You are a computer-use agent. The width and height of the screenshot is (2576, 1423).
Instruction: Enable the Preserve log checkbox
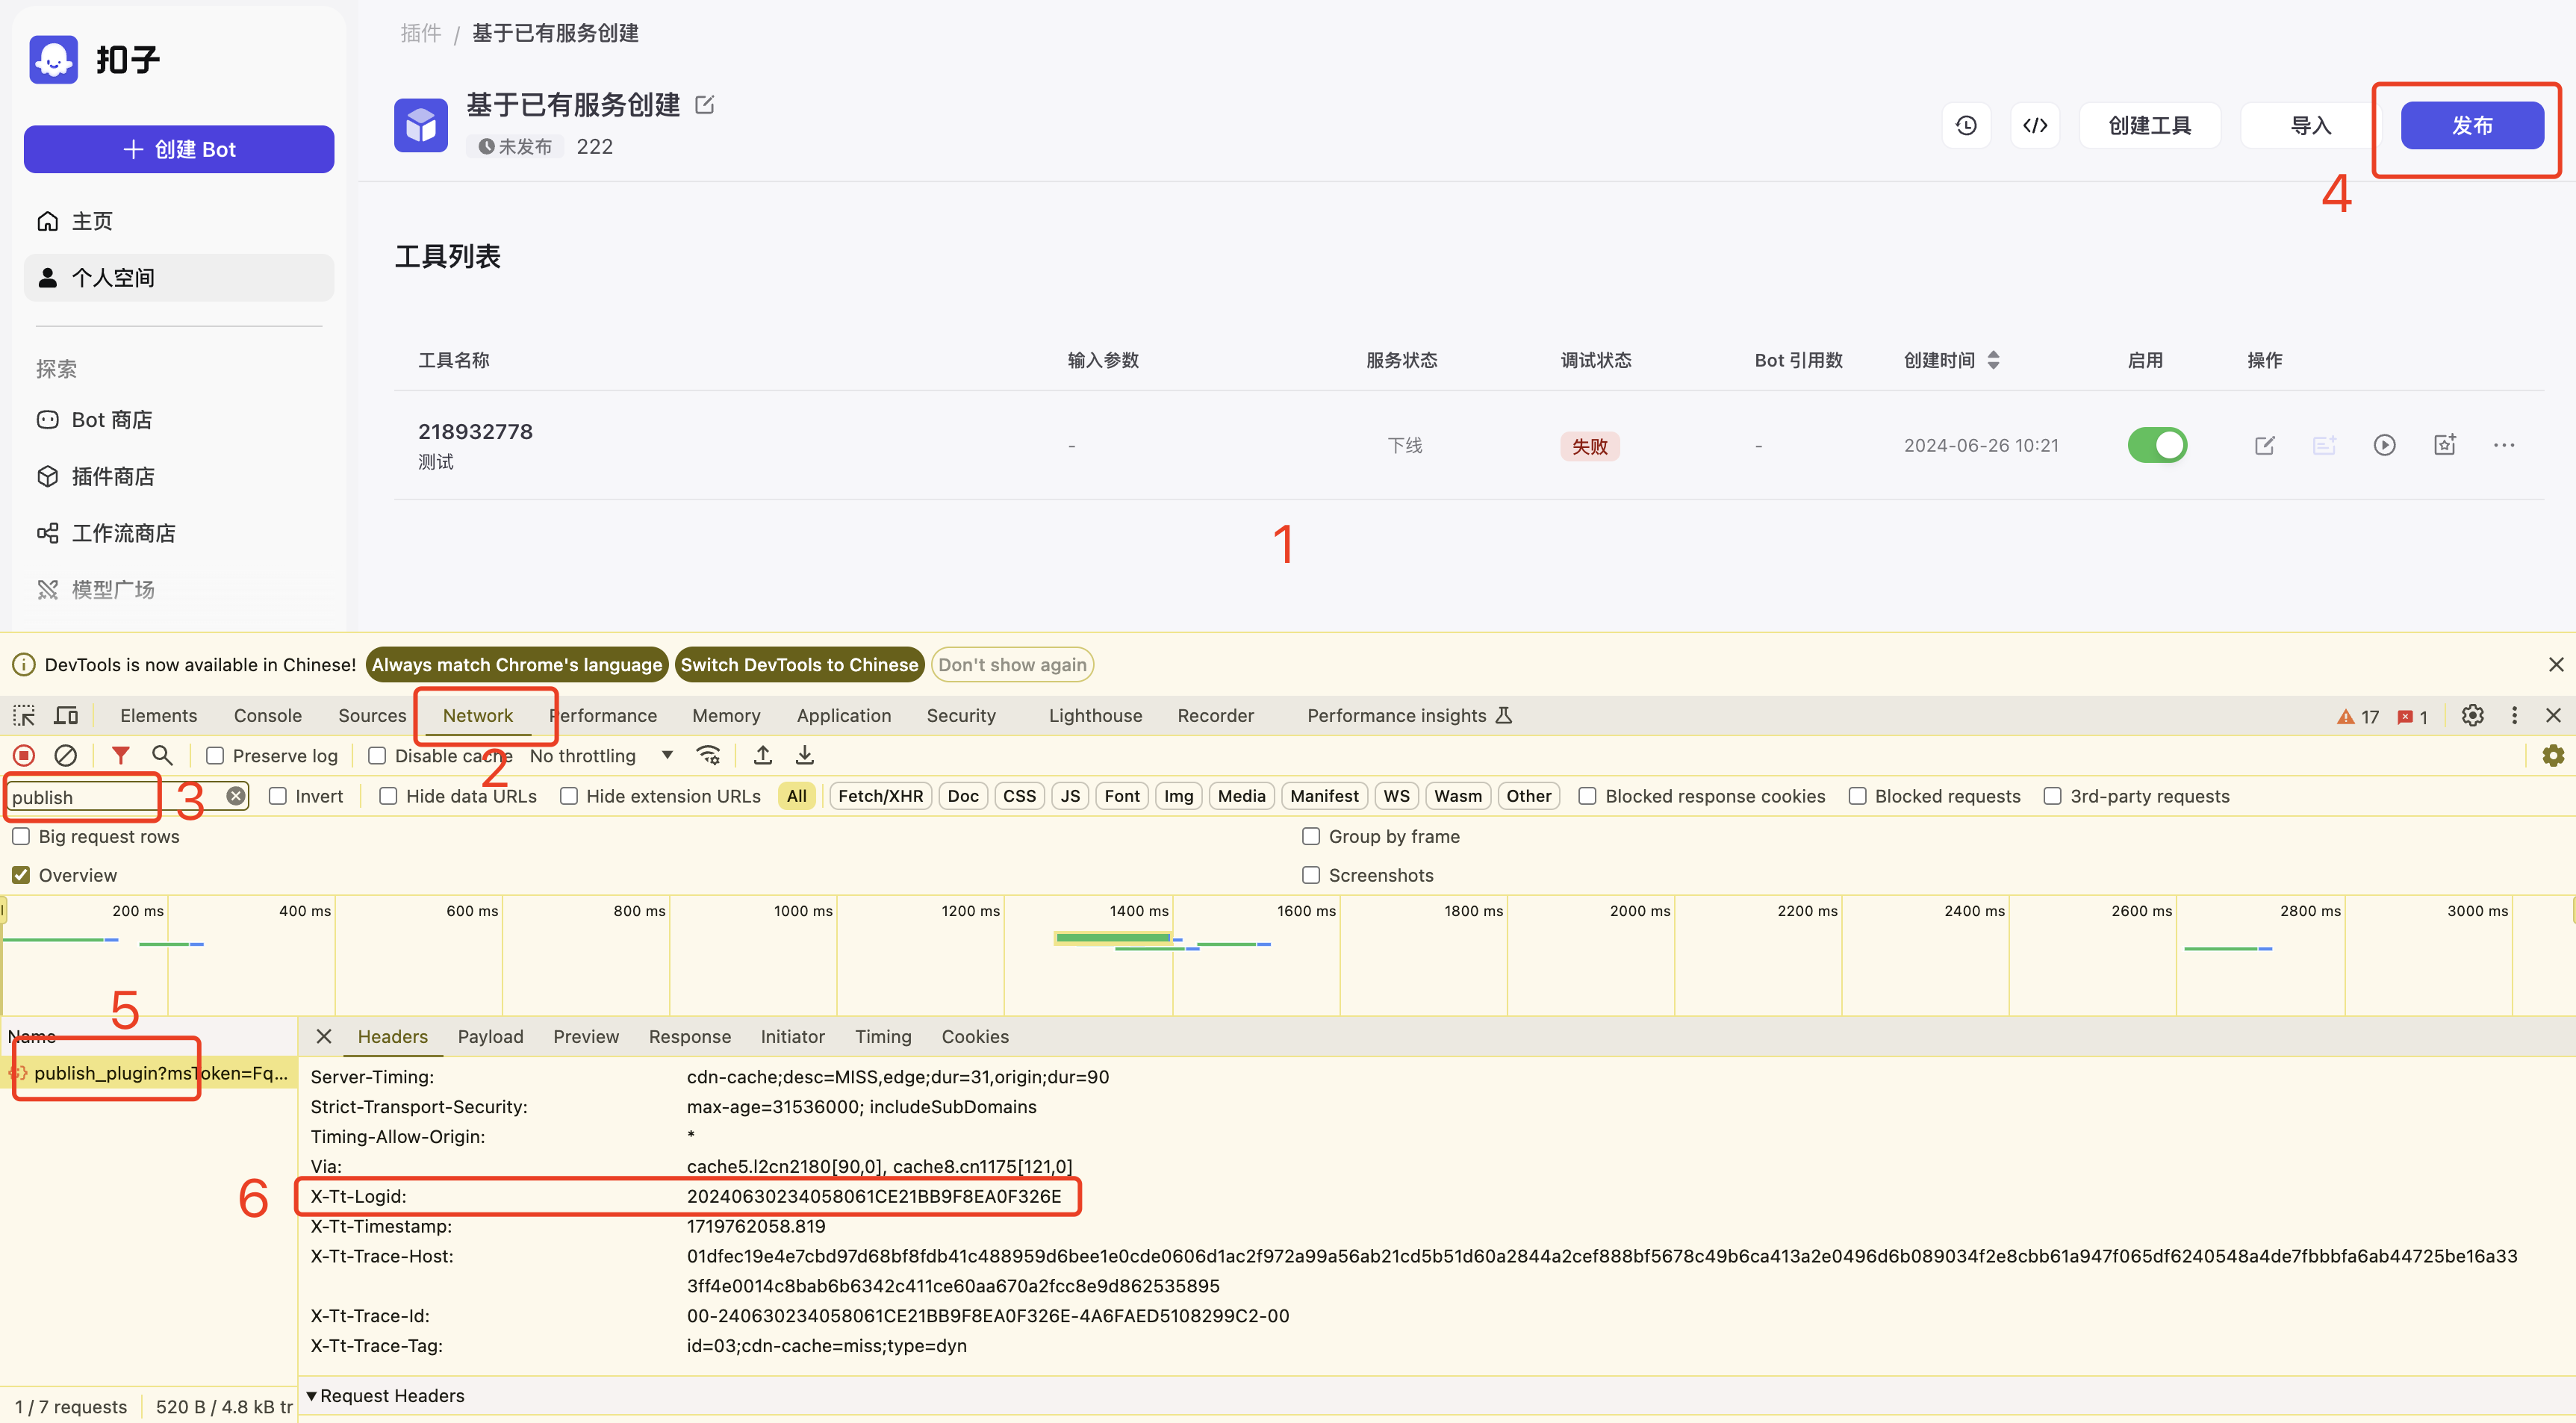click(215, 756)
